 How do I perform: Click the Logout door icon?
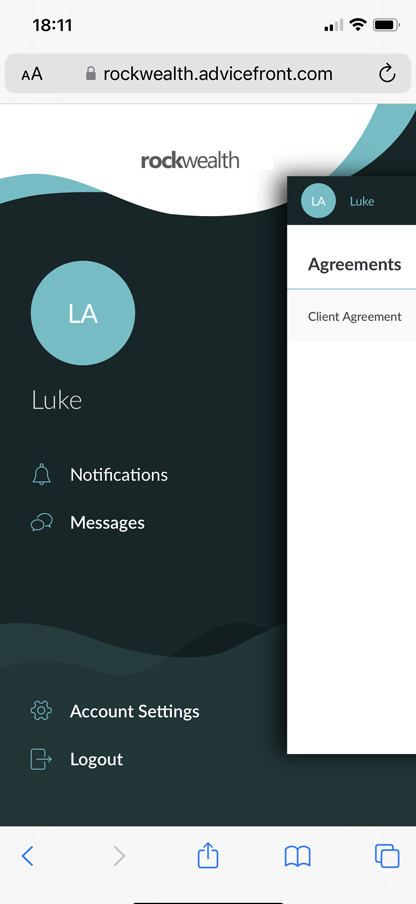pyautogui.click(x=41, y=759)
